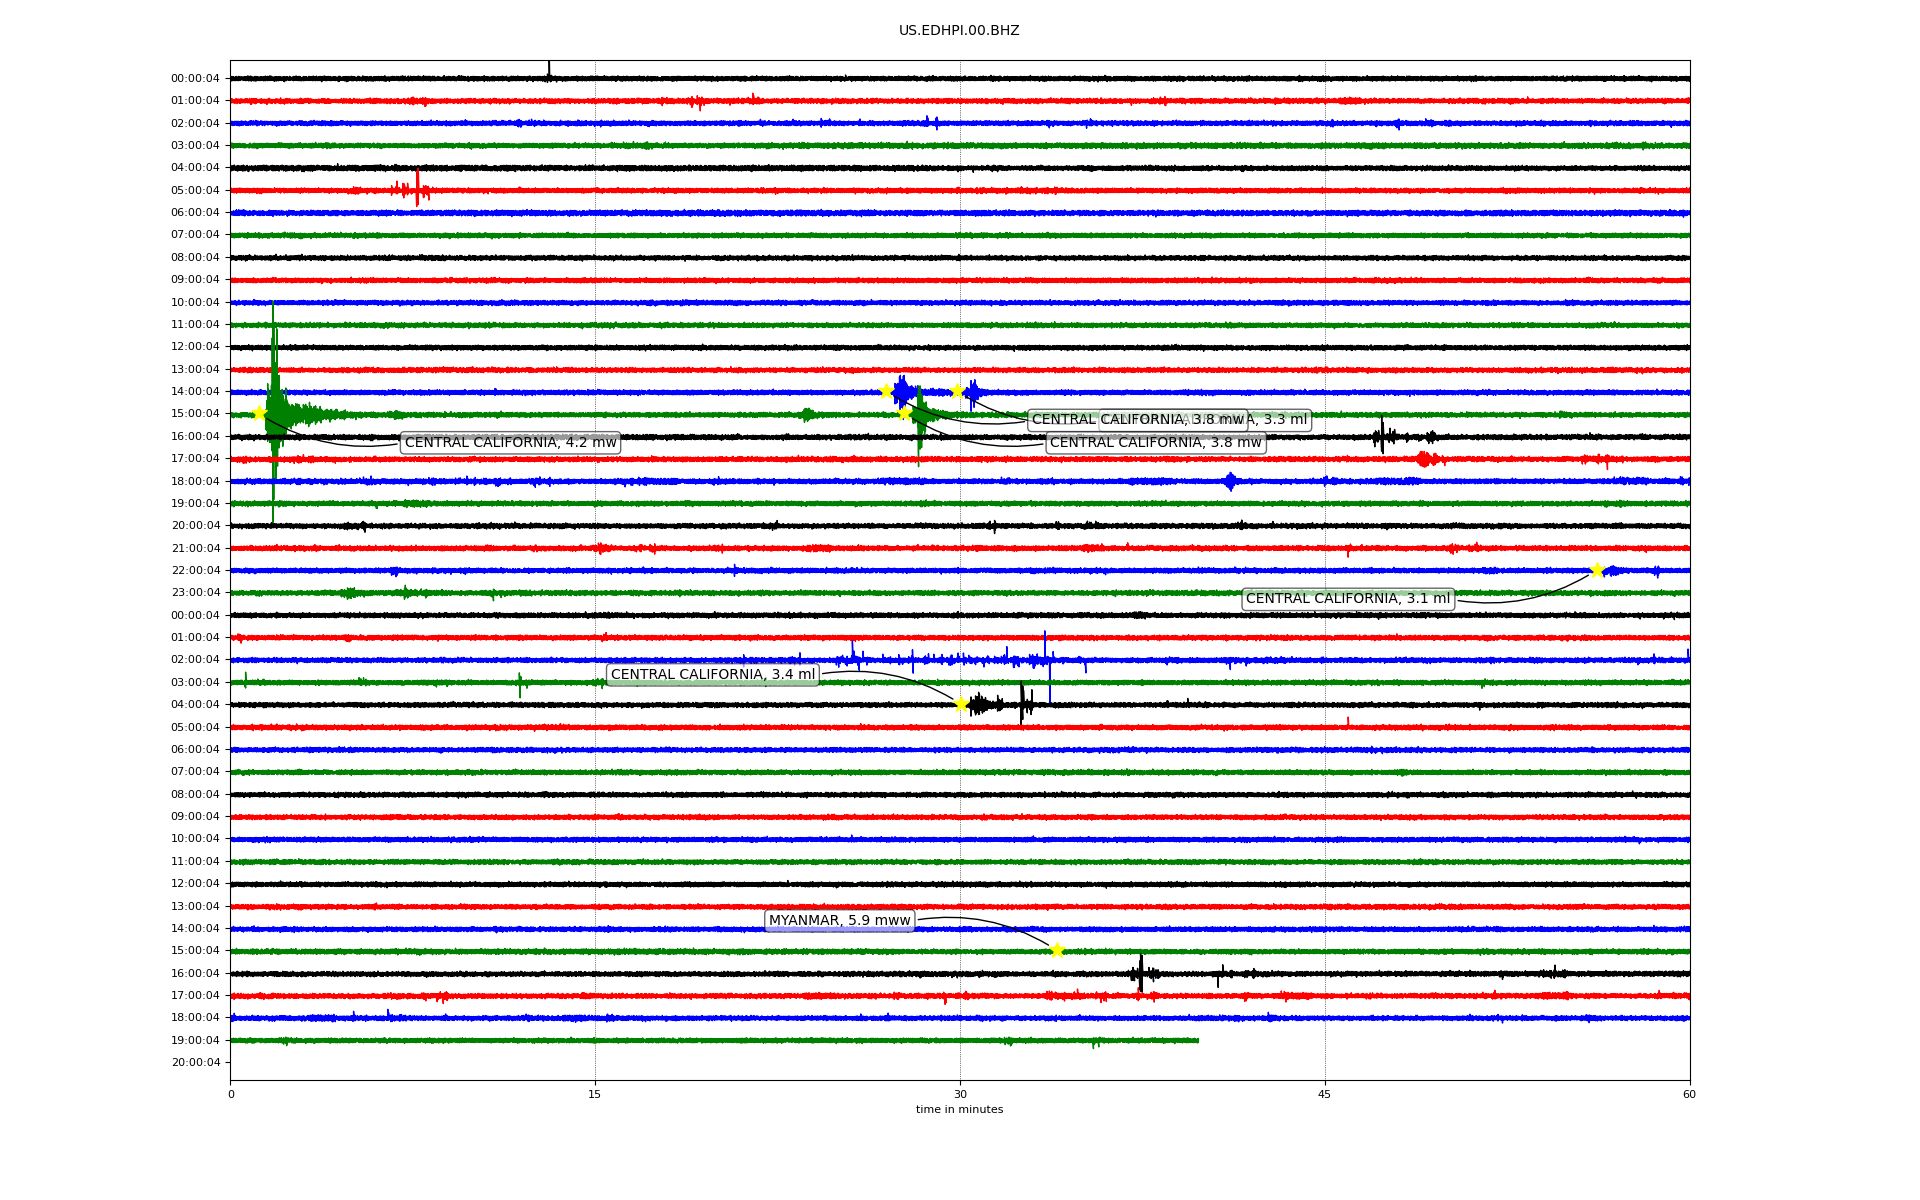Click the MYANMAR, 5.9 mww label

pyautogui.click(x=839, y=921)
